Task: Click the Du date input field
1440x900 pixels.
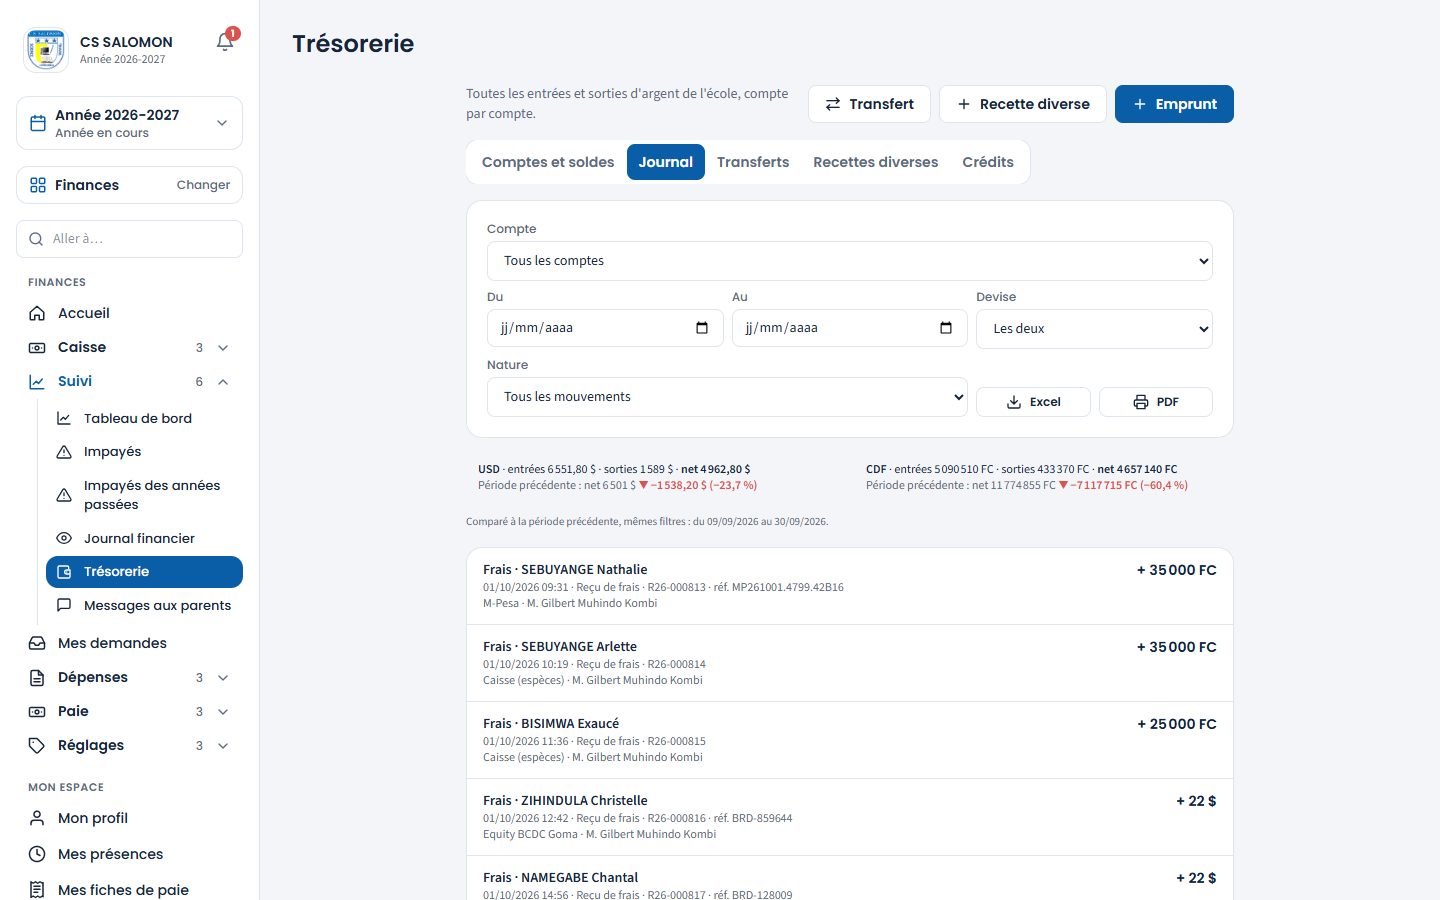Action: 605,328
